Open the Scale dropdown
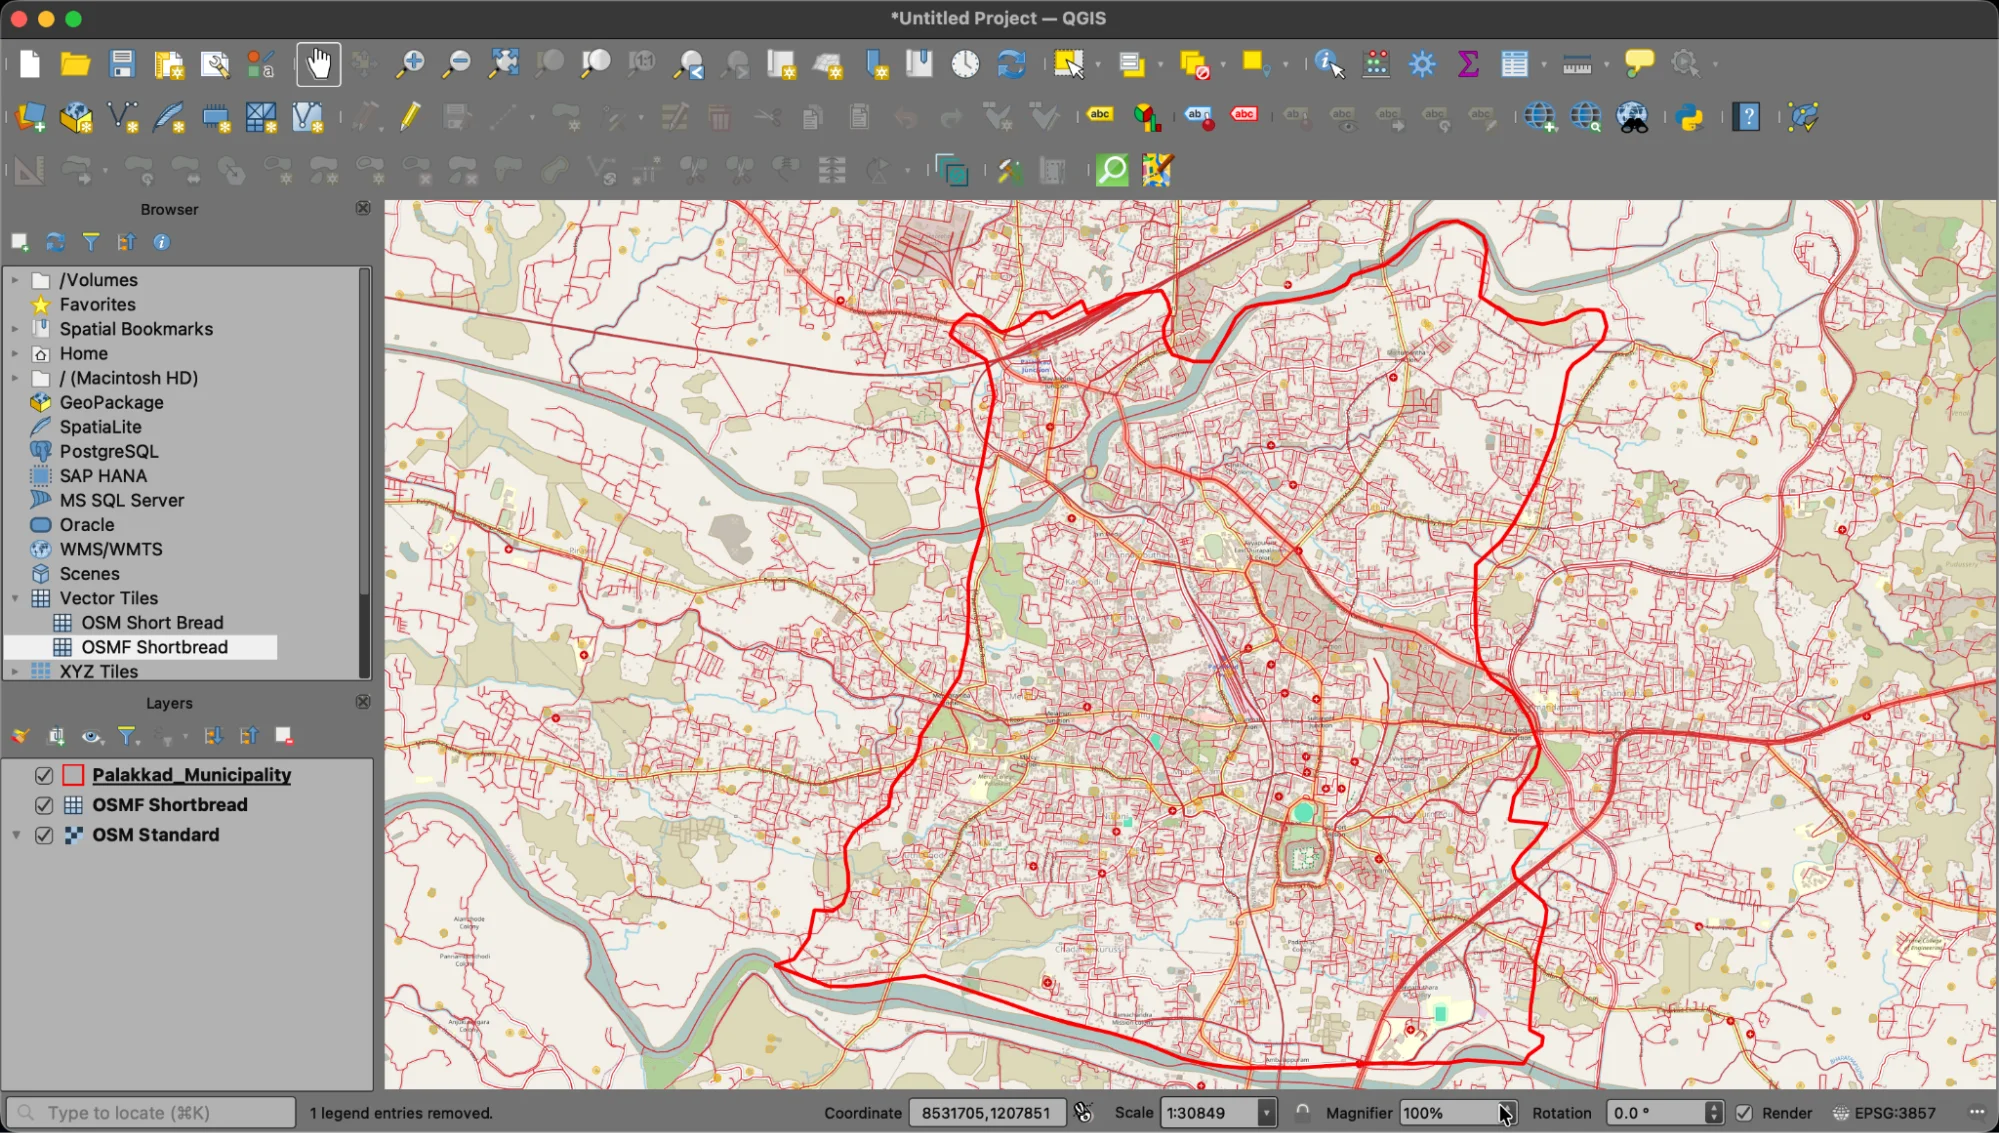The height and width of the screenshot is (1134, 1999). 1266,1112
